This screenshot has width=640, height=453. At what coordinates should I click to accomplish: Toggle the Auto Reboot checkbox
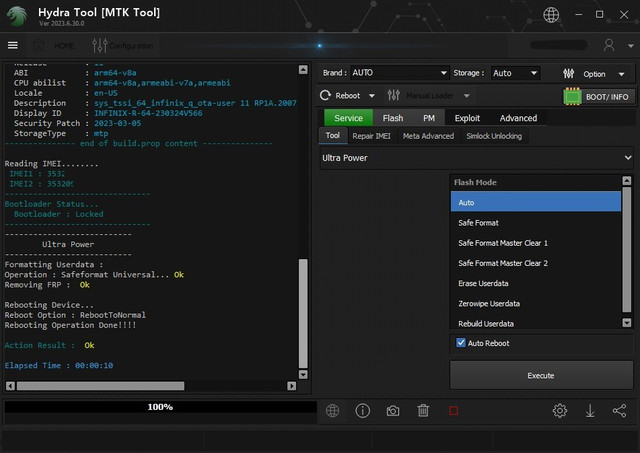(461, 343)
